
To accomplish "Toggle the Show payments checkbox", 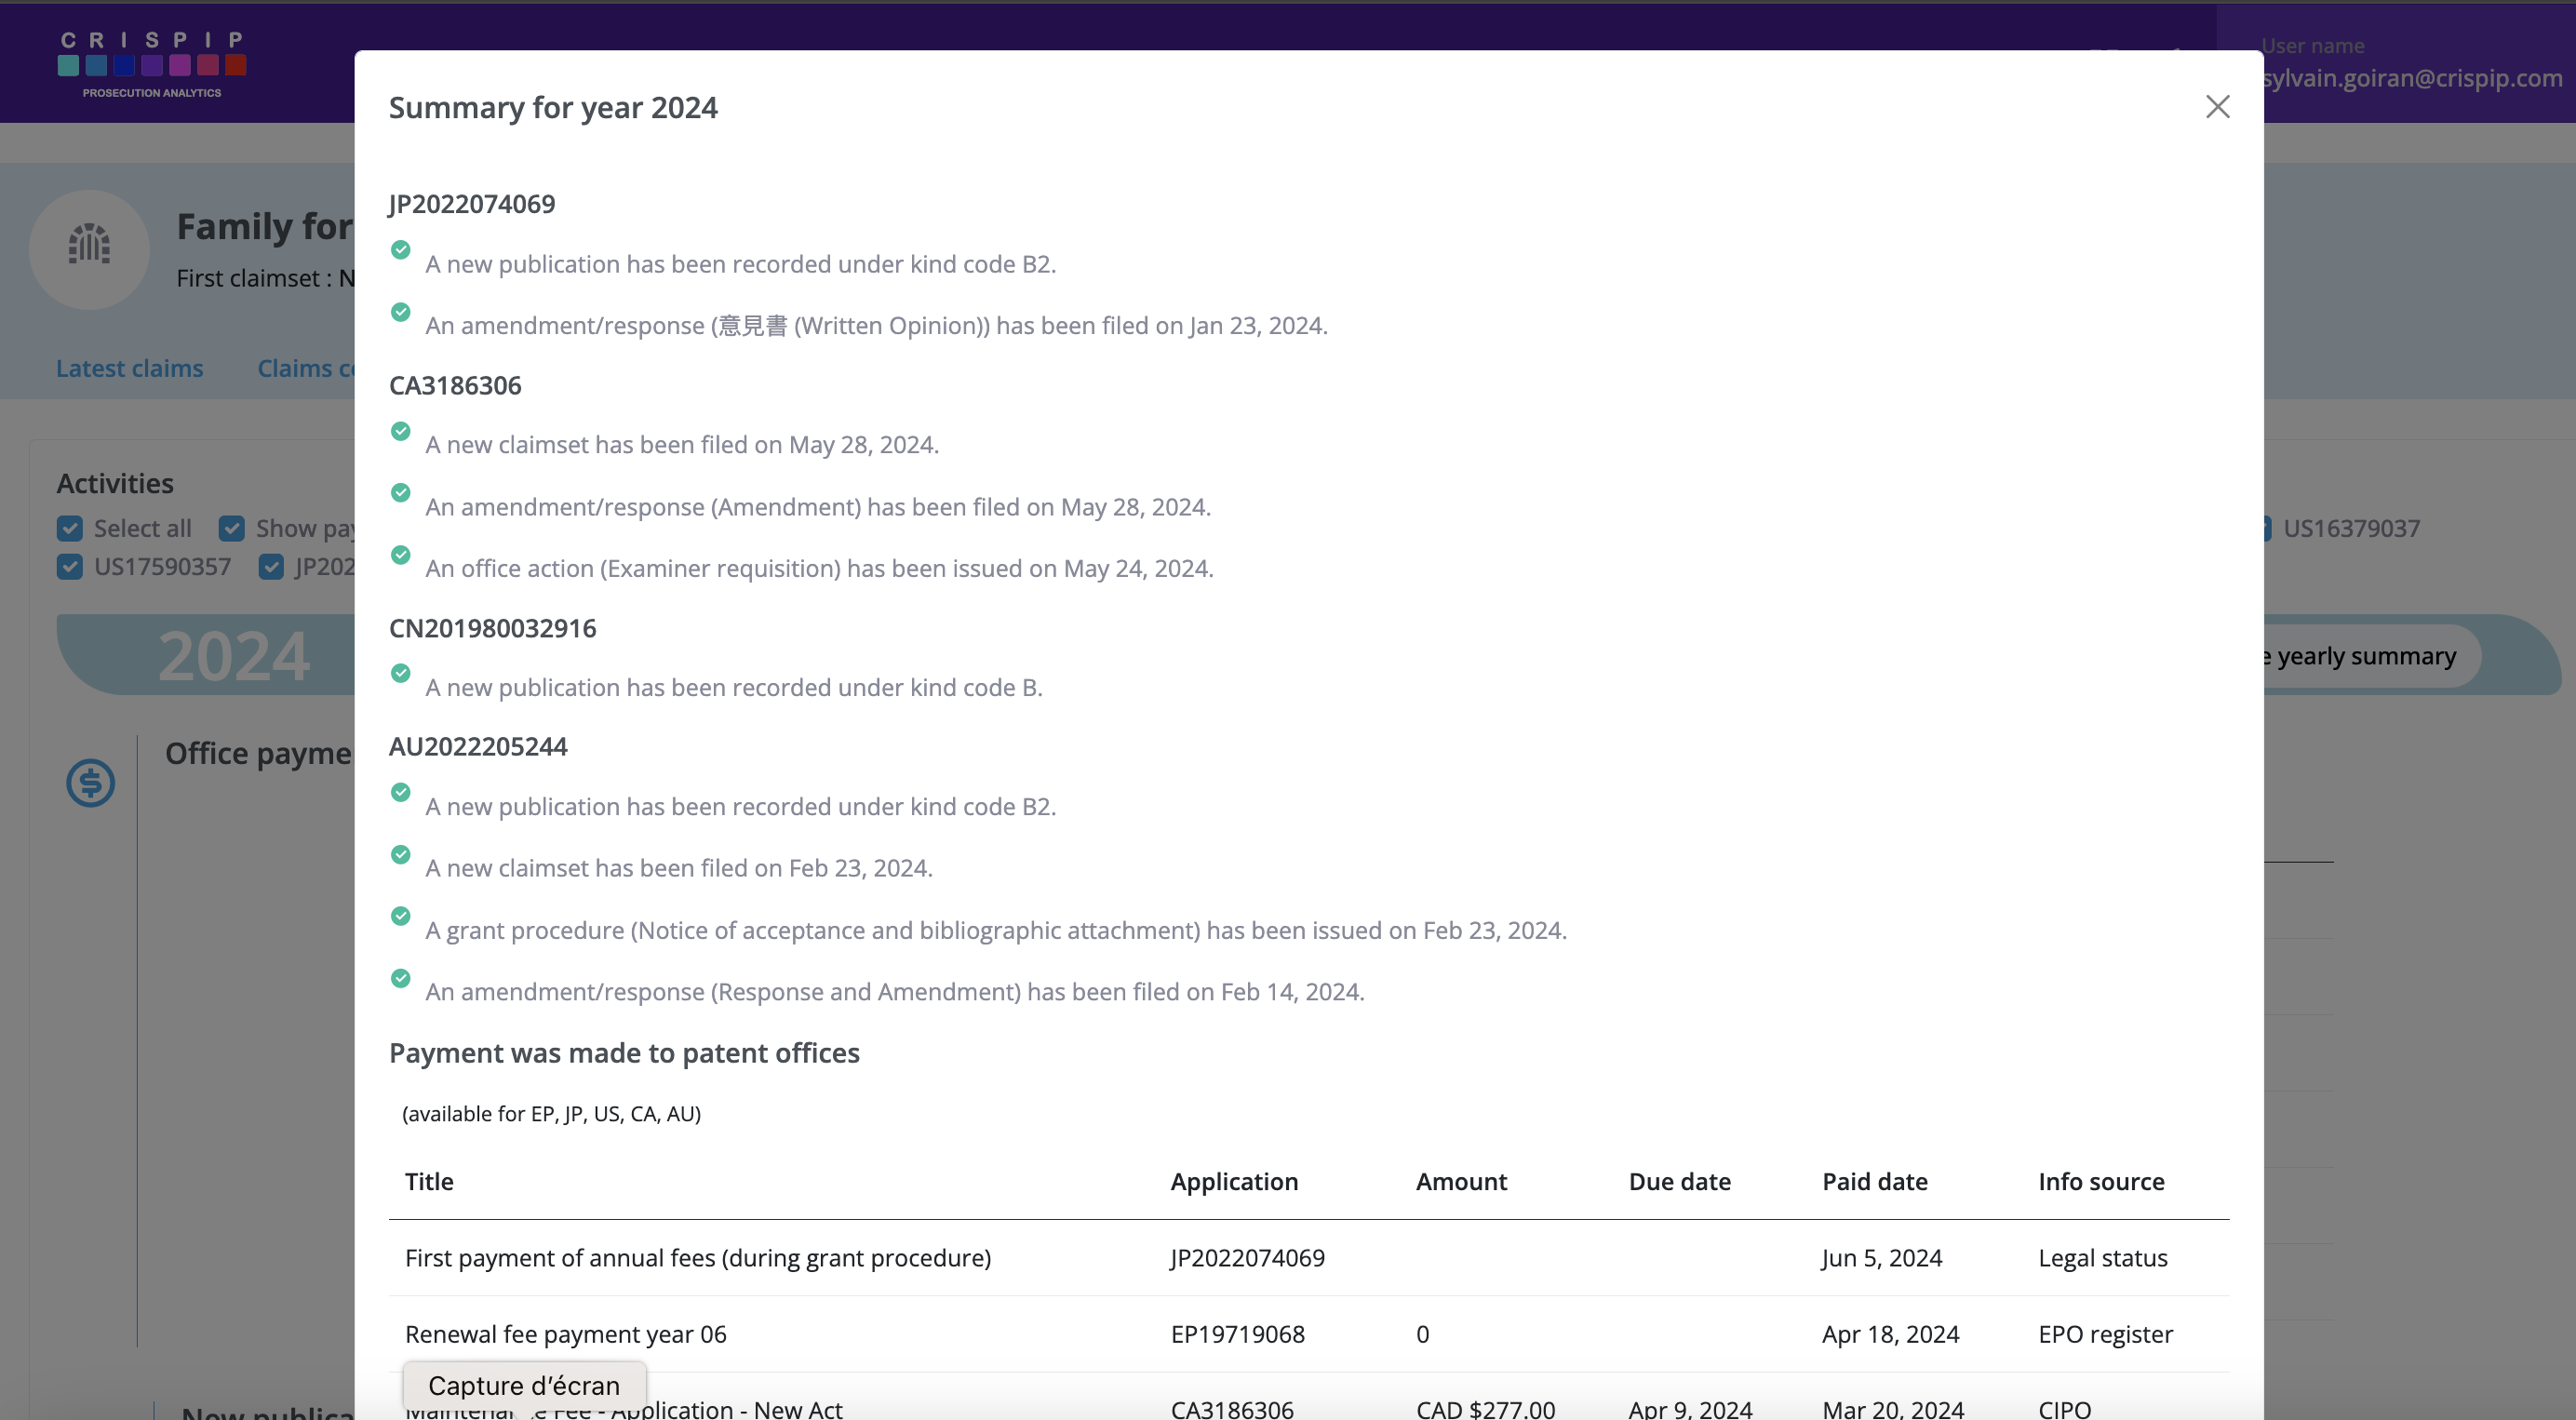I will tap(232, 528).
